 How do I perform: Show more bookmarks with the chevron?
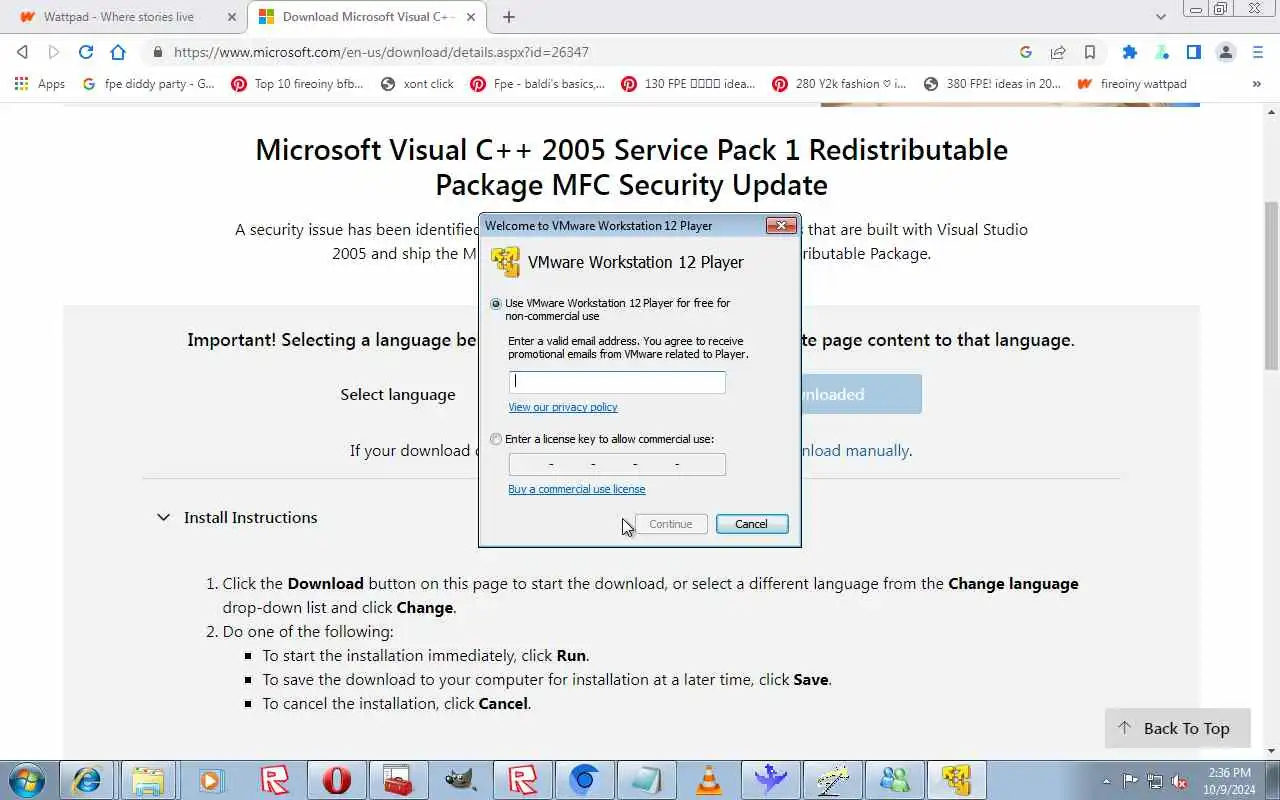click(1257, 84)
